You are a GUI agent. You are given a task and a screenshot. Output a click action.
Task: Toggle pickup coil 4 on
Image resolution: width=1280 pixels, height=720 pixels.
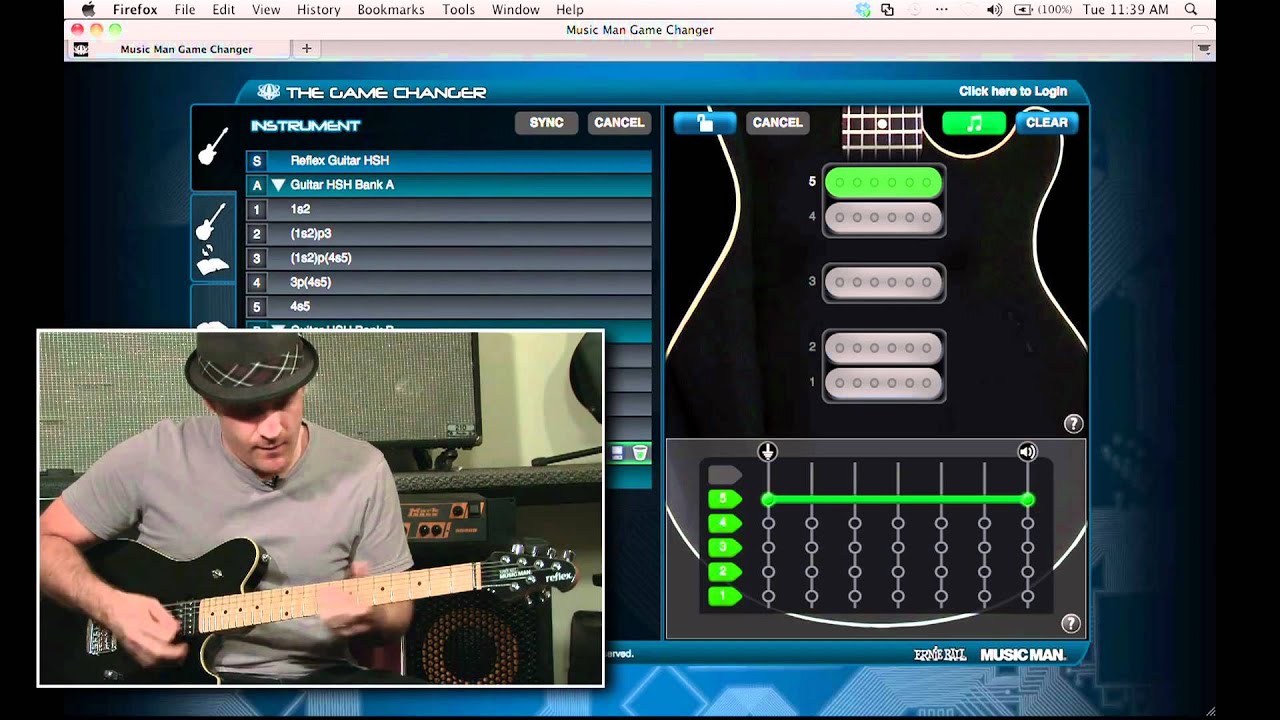[x=884, y=218]
